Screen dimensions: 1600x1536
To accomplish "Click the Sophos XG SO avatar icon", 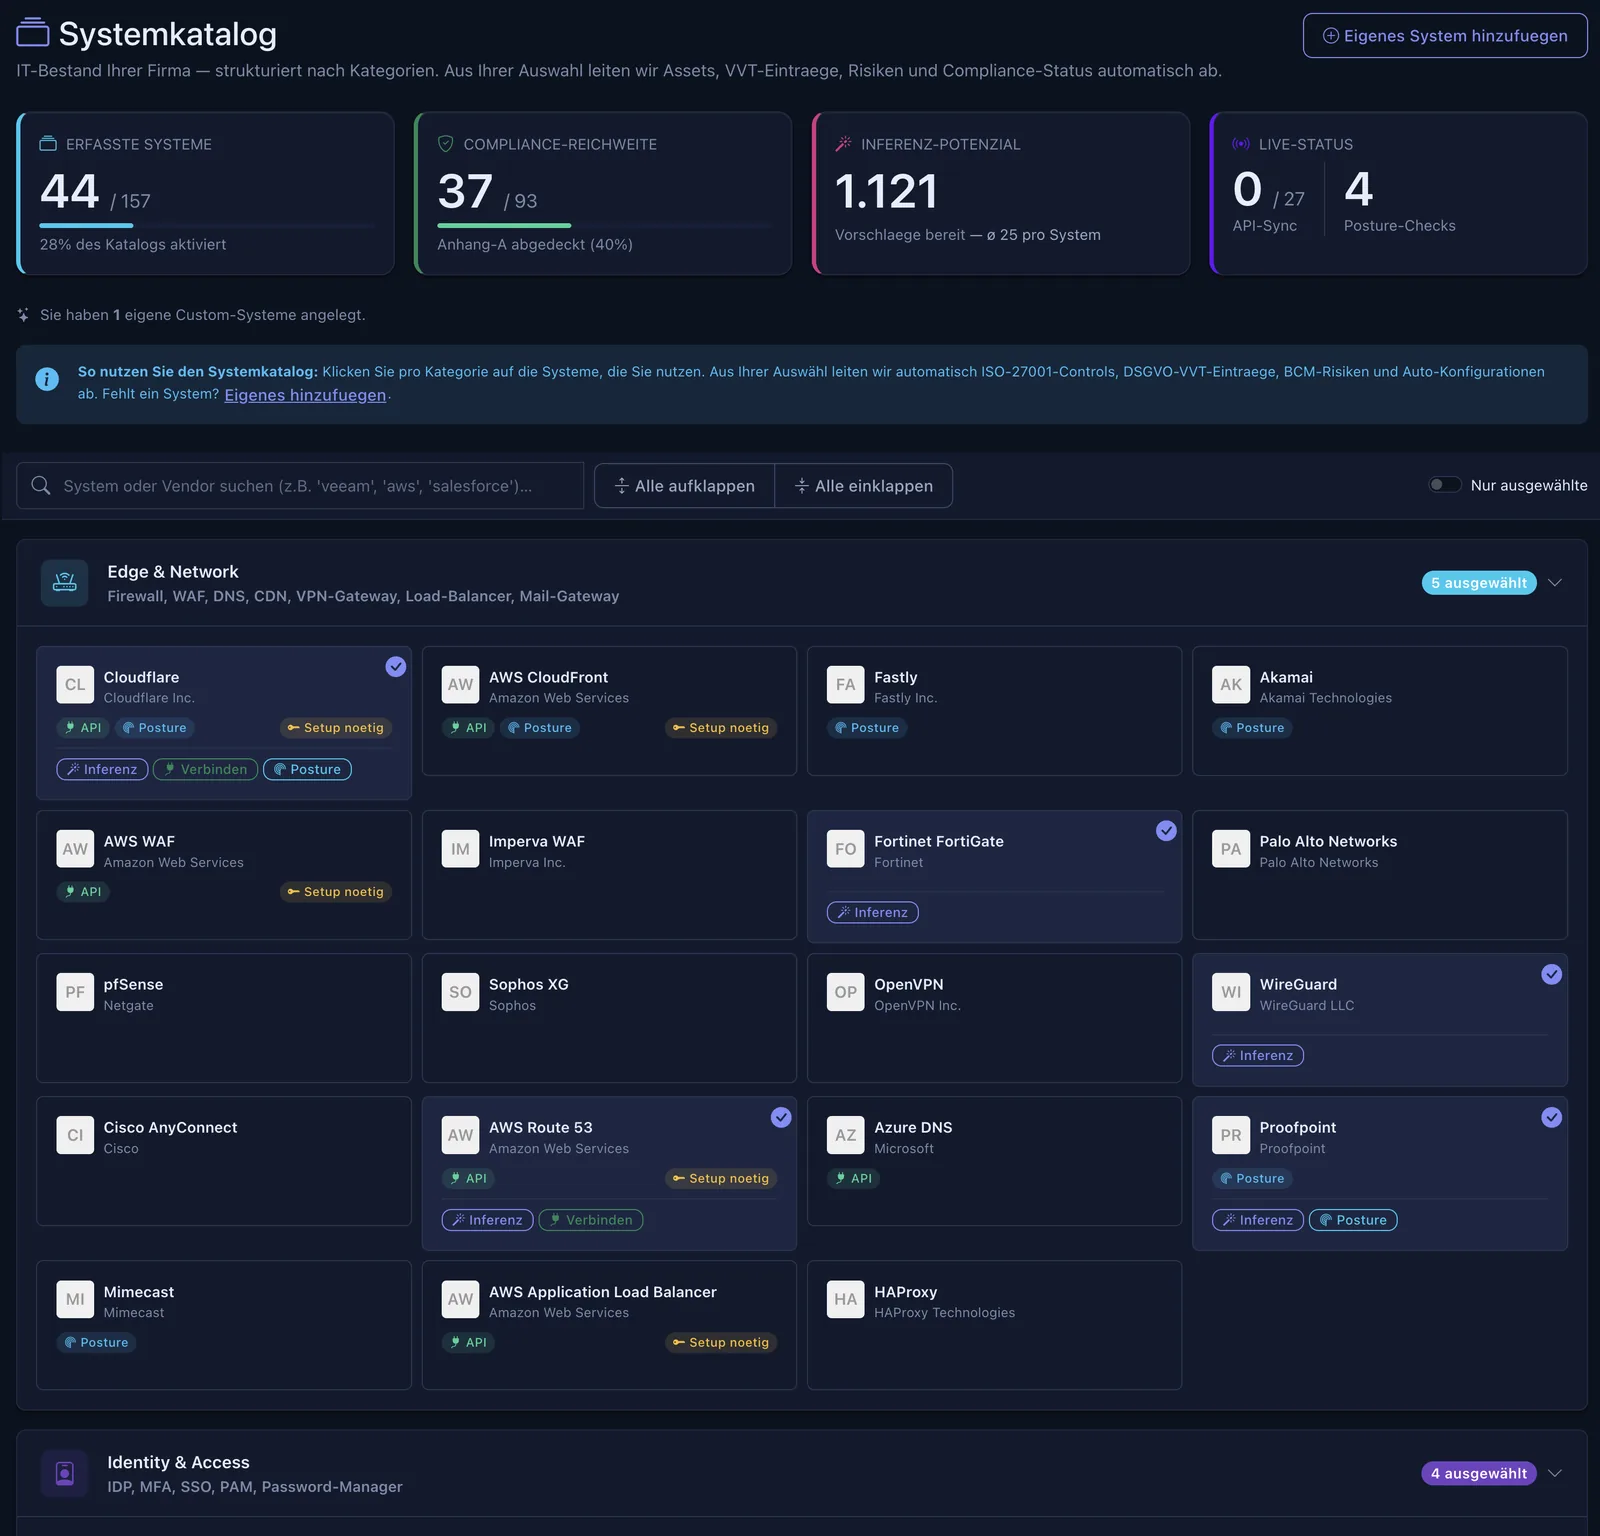I will [x=460, y=992].
